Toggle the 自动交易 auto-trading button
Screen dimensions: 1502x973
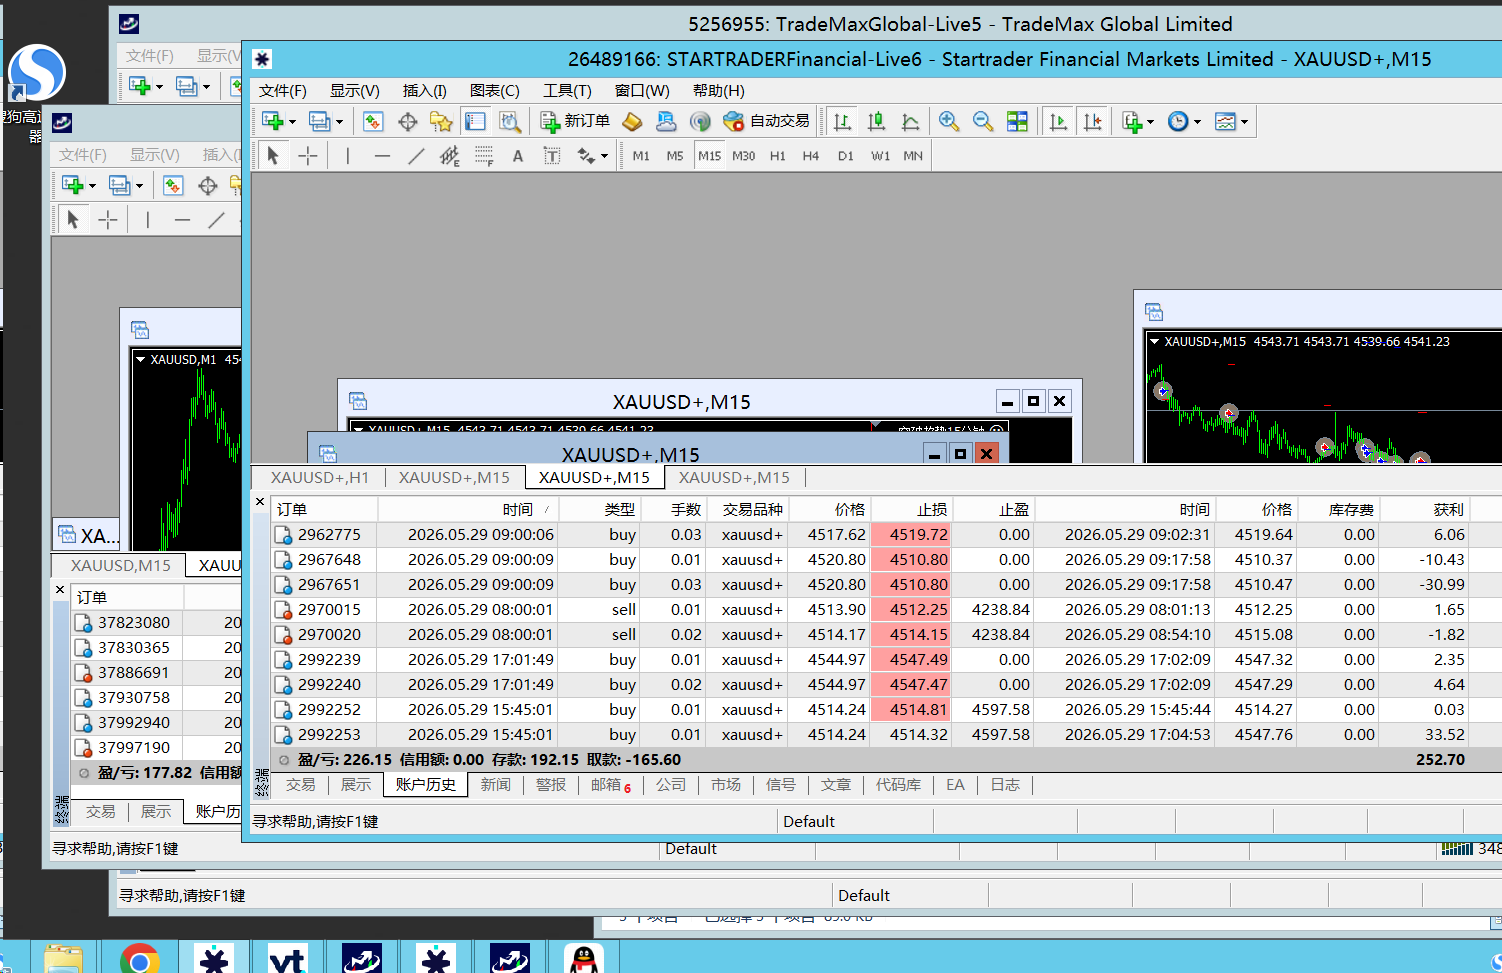766,121
